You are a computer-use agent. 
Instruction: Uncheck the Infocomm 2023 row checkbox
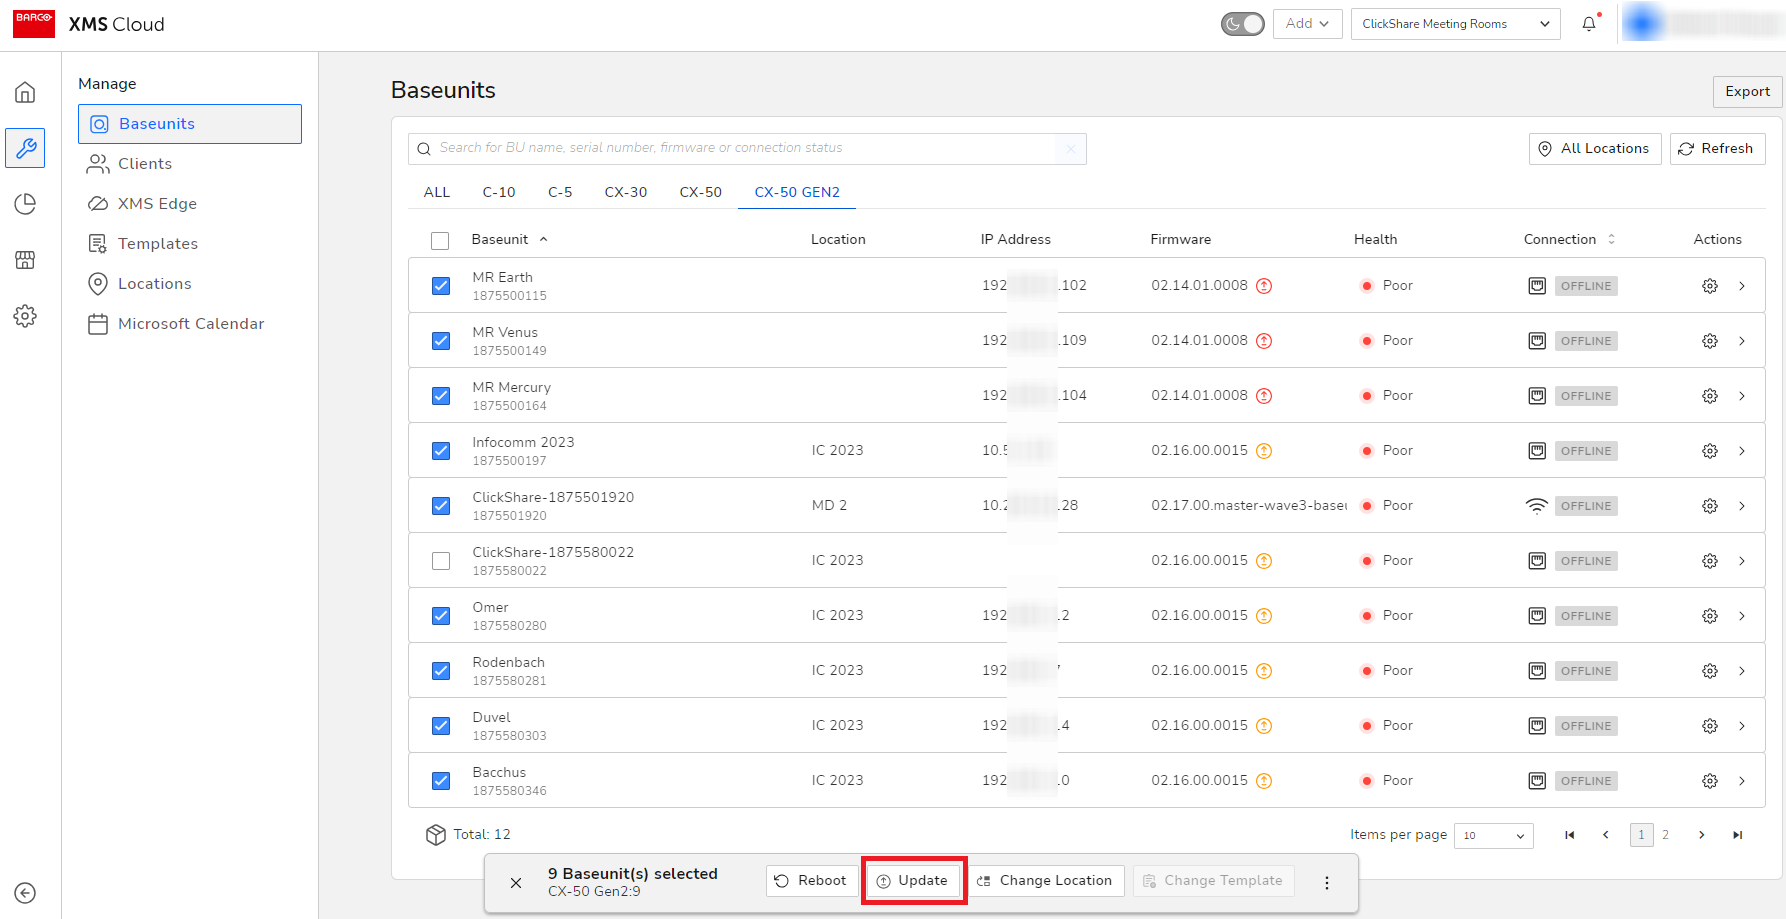[x=441, y=451]
